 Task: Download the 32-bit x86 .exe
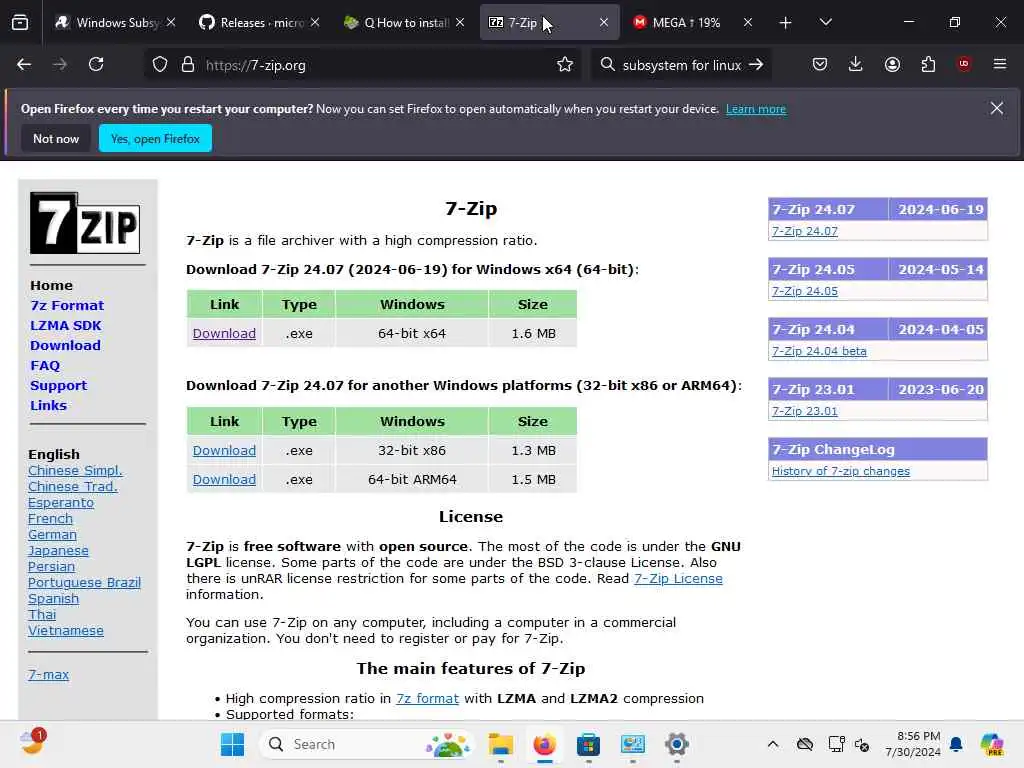coord(224,451)
